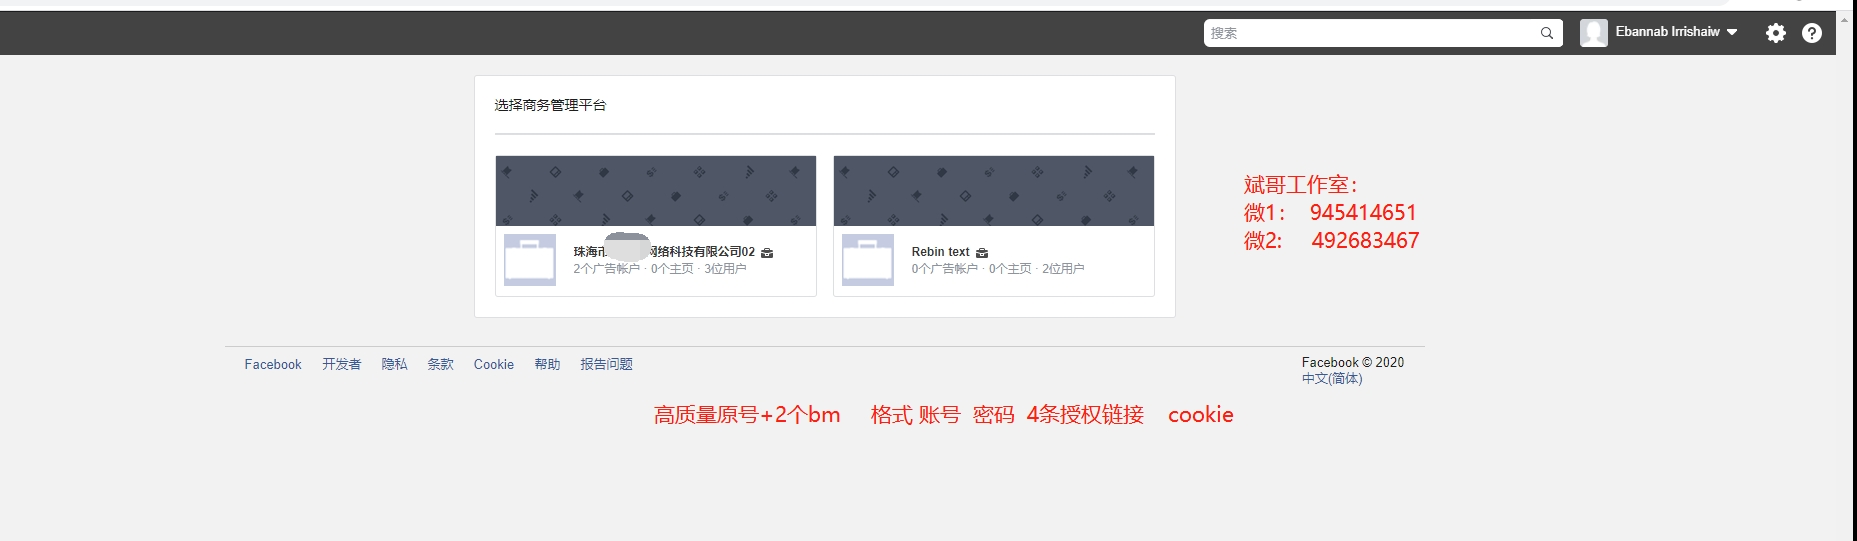Select the Rebin text business name
The height and width of the screenshot is (541, 1857).
tap(940, 252)
